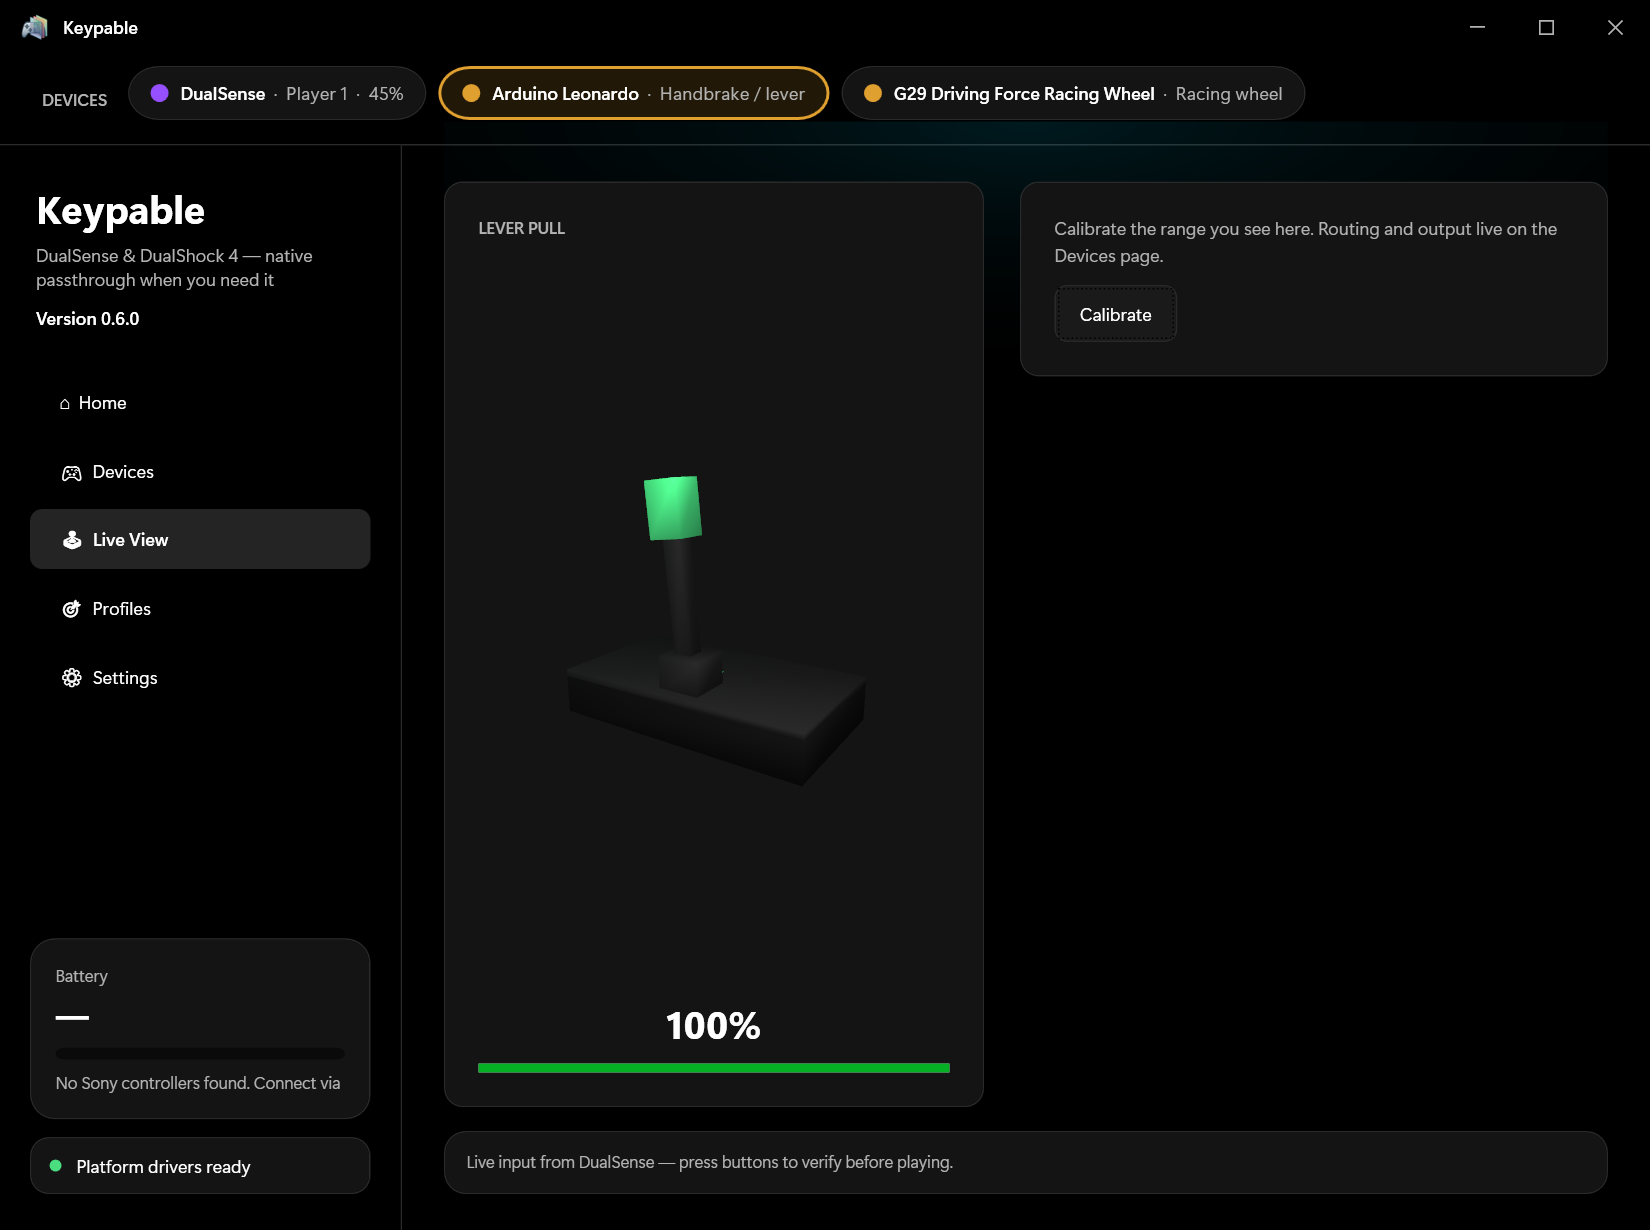Click the Home house icon in sidebar
Viewport: 1650px width, 1230px height.
point(65,404)
